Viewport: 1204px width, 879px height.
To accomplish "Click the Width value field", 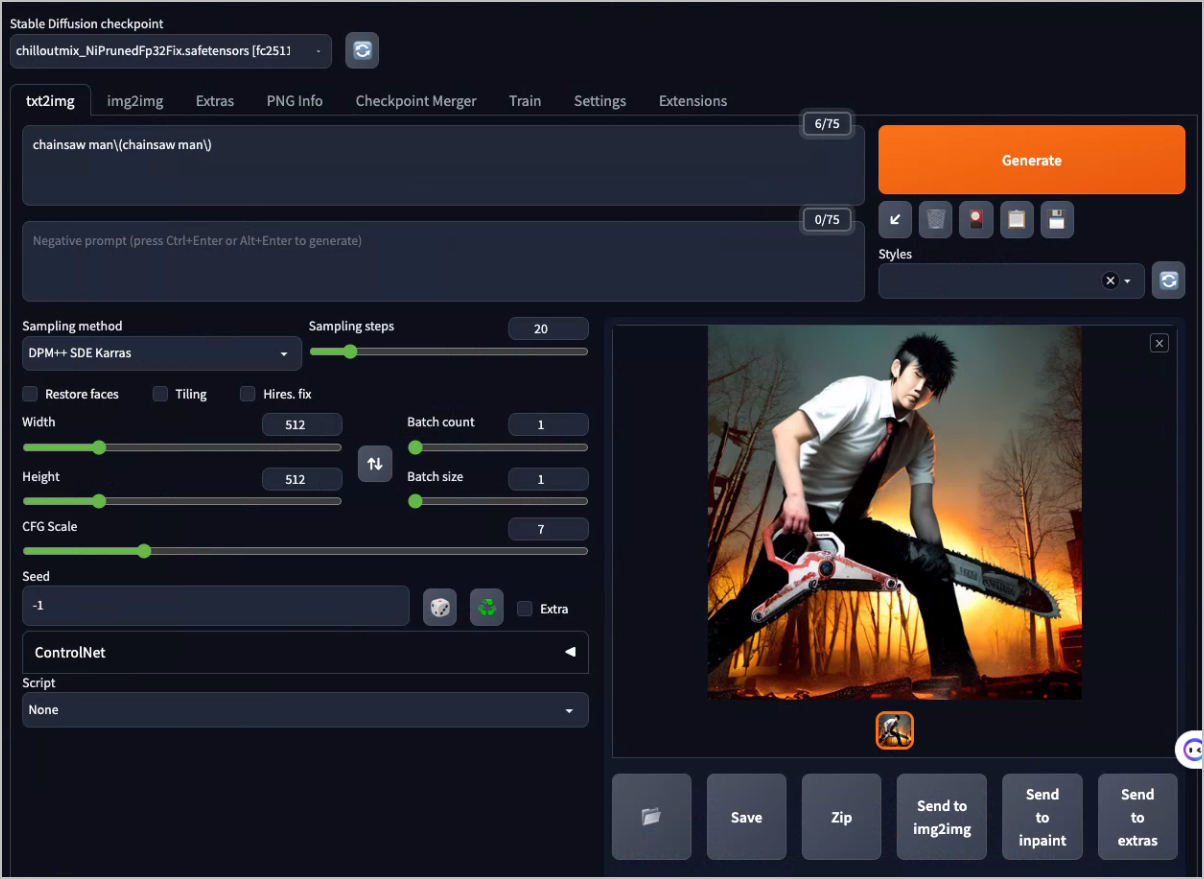I will pyautogui.click(x=302, y=425).
